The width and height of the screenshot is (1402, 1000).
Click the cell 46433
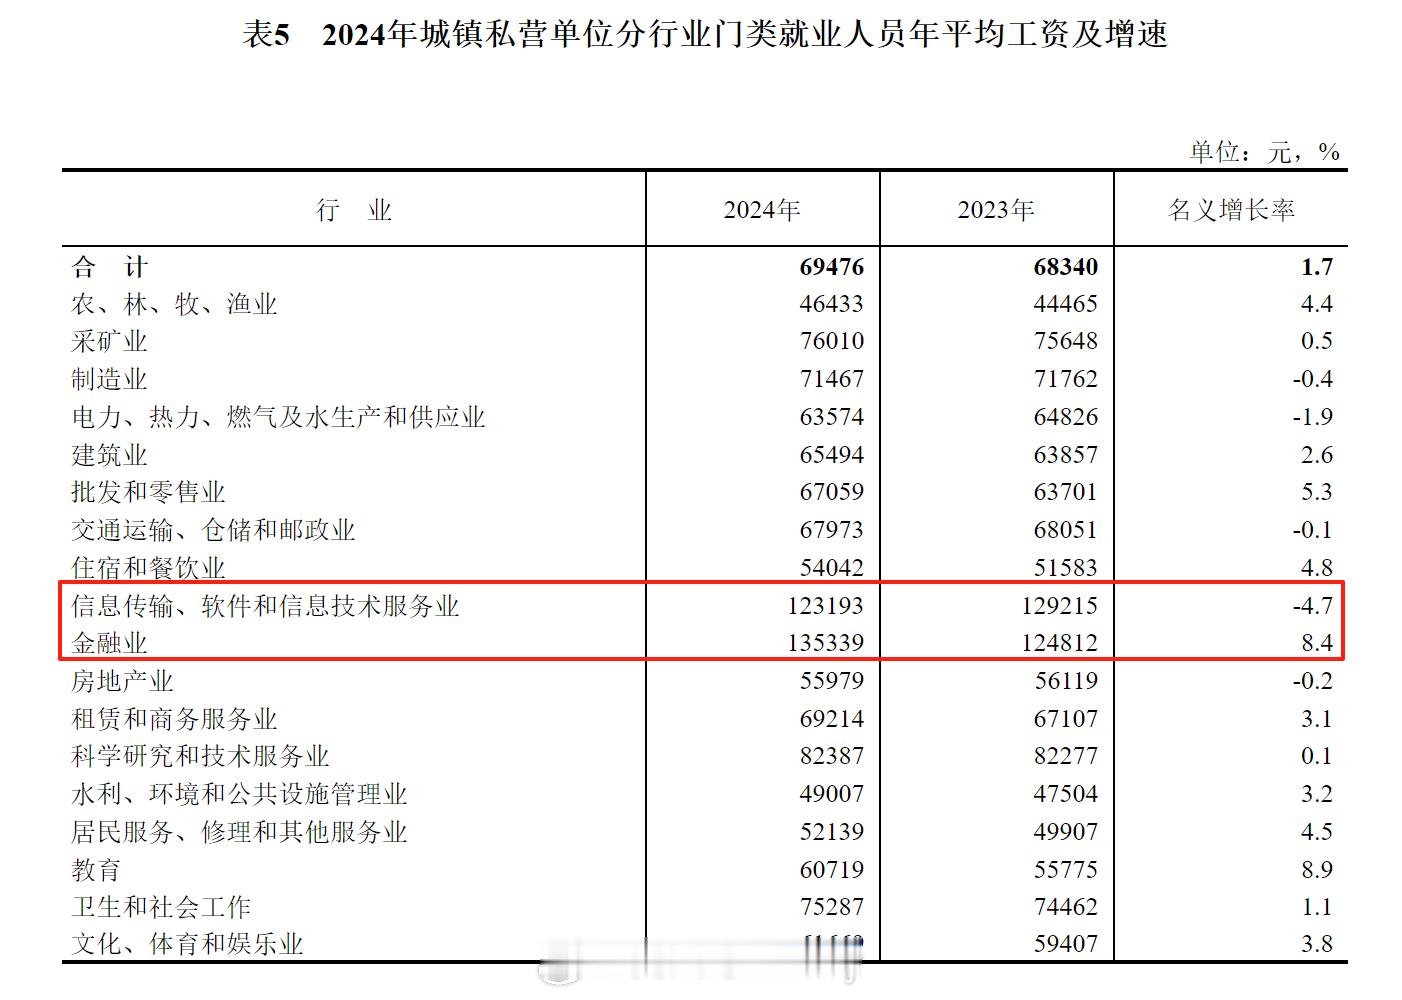[832, 304]
